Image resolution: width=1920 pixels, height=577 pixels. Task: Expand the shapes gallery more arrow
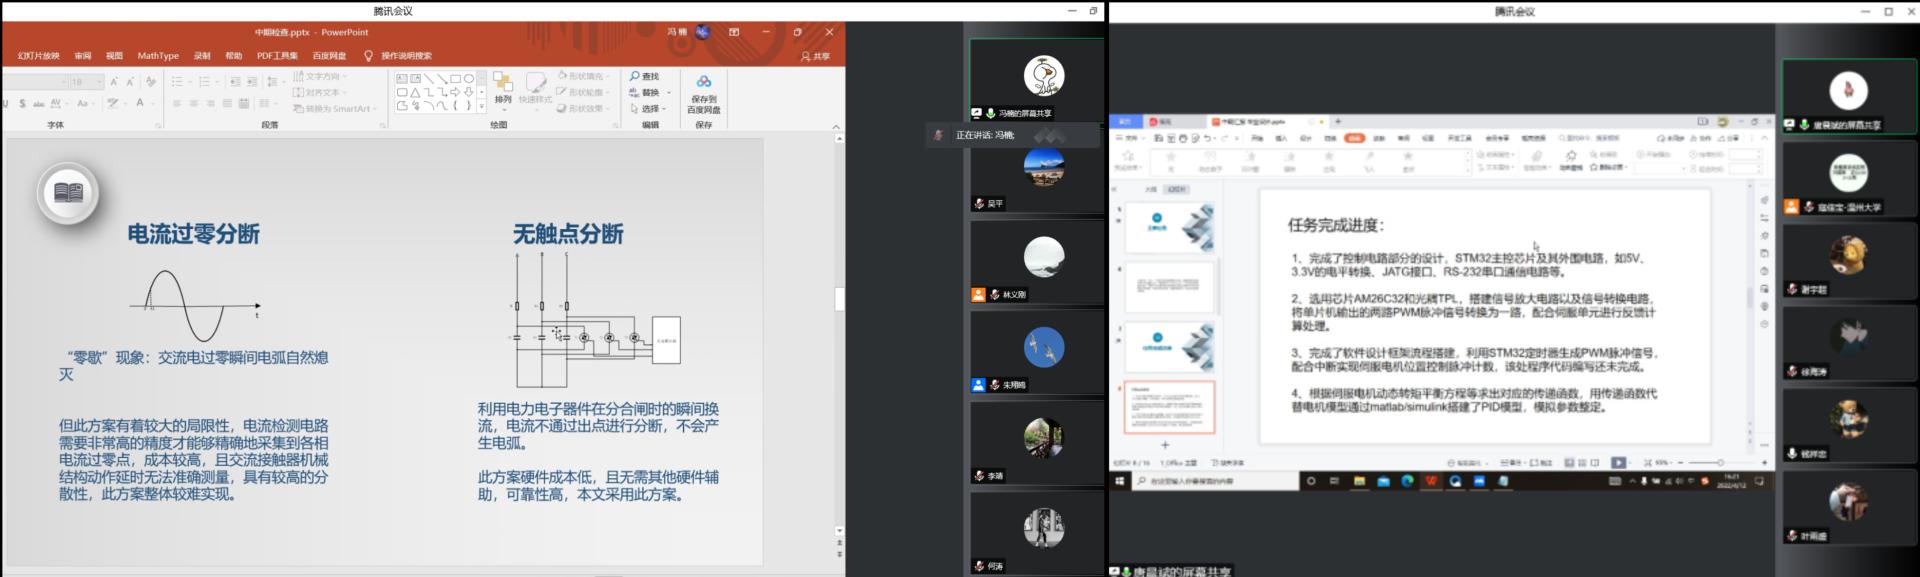tap(481, 106)
